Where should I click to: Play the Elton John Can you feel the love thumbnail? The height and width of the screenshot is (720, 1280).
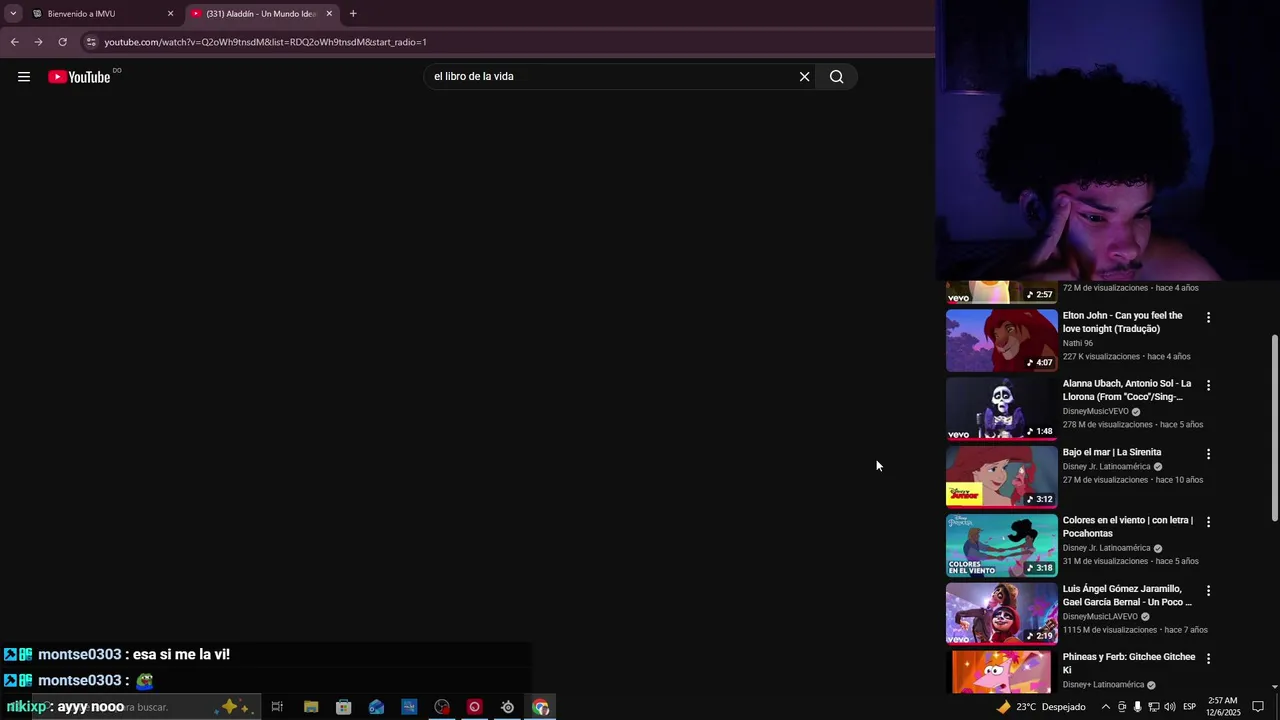point(1001,340)
